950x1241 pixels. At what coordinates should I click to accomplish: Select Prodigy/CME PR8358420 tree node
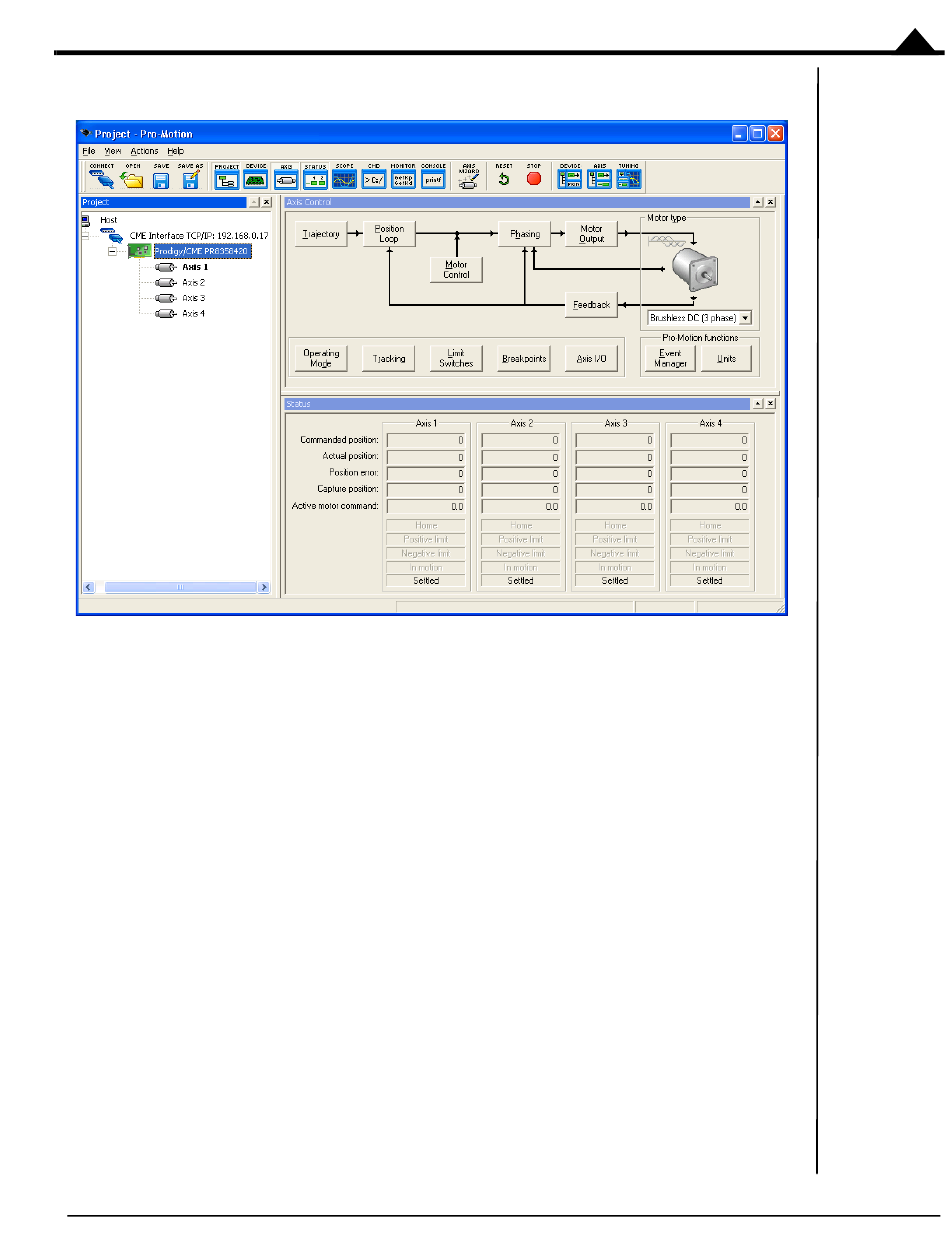[201, 252]
